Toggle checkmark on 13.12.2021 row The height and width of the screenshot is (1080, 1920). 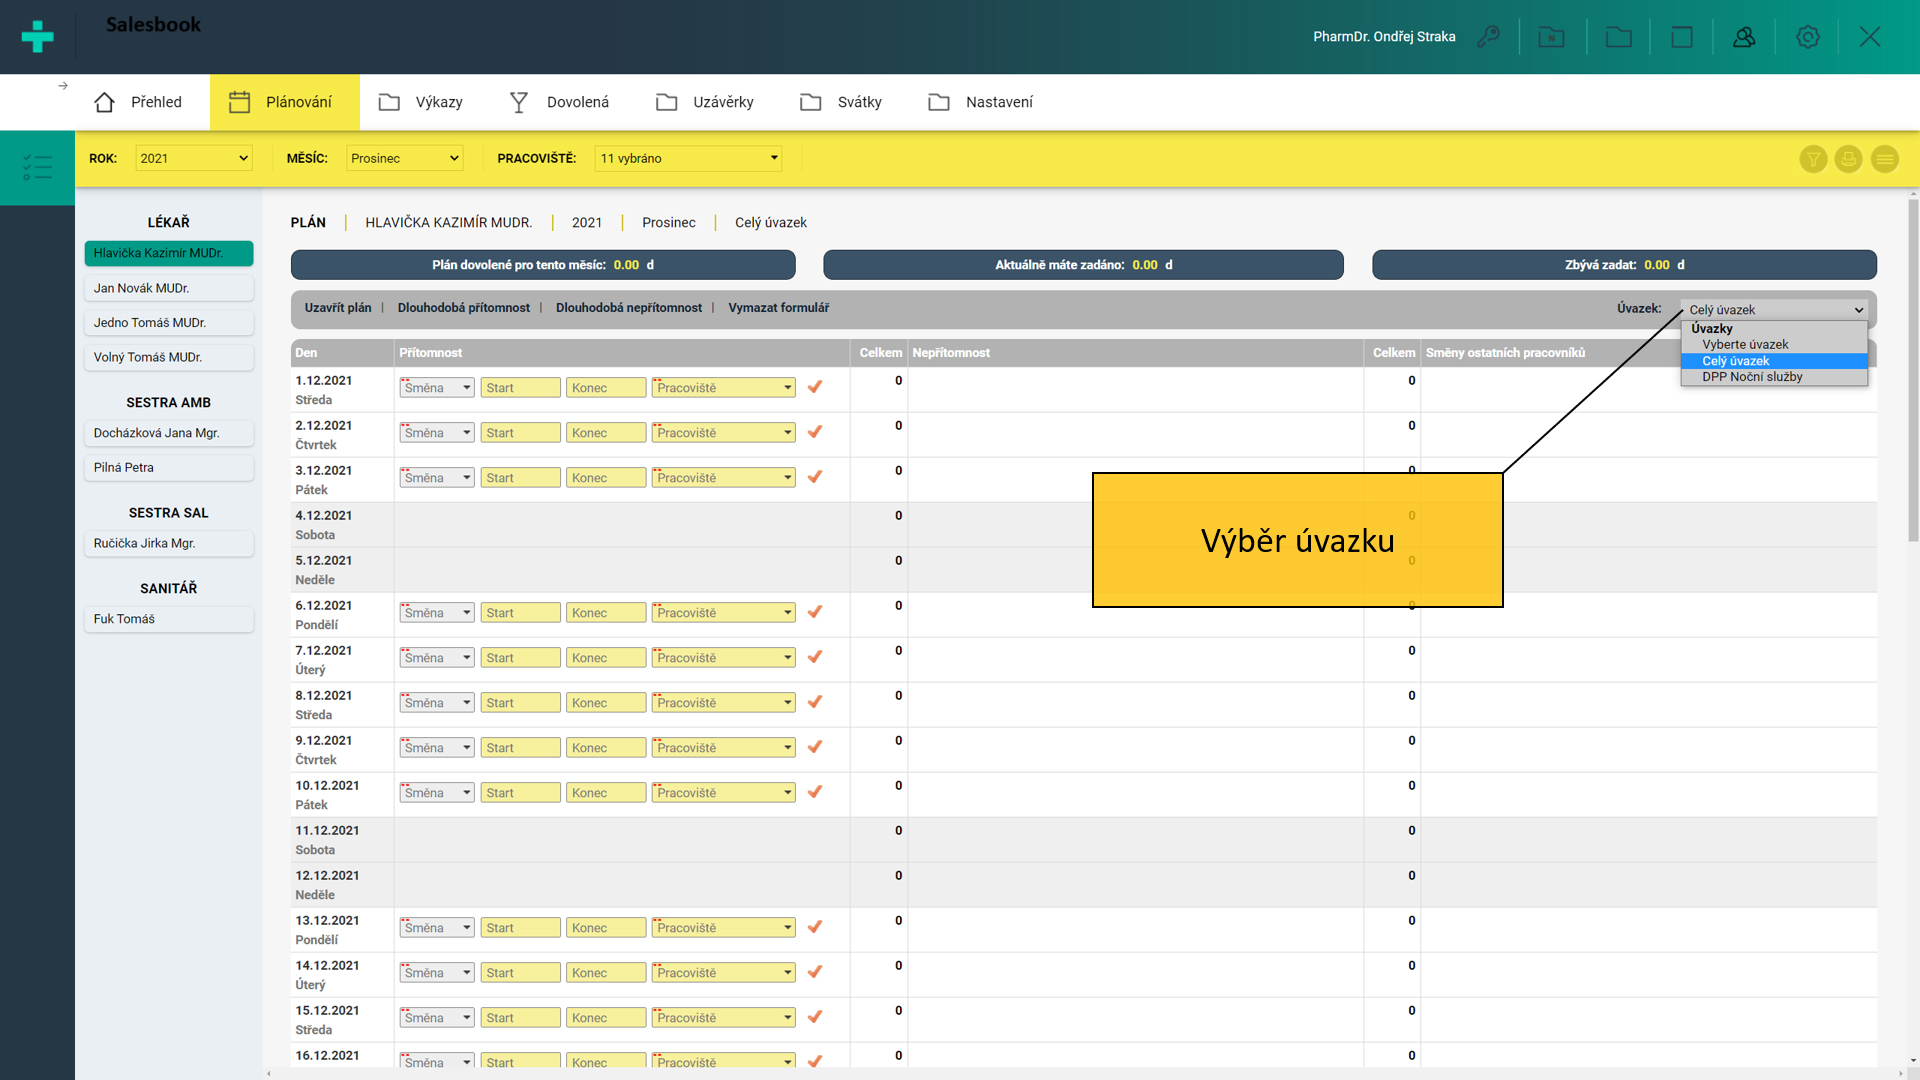point(815,927)
